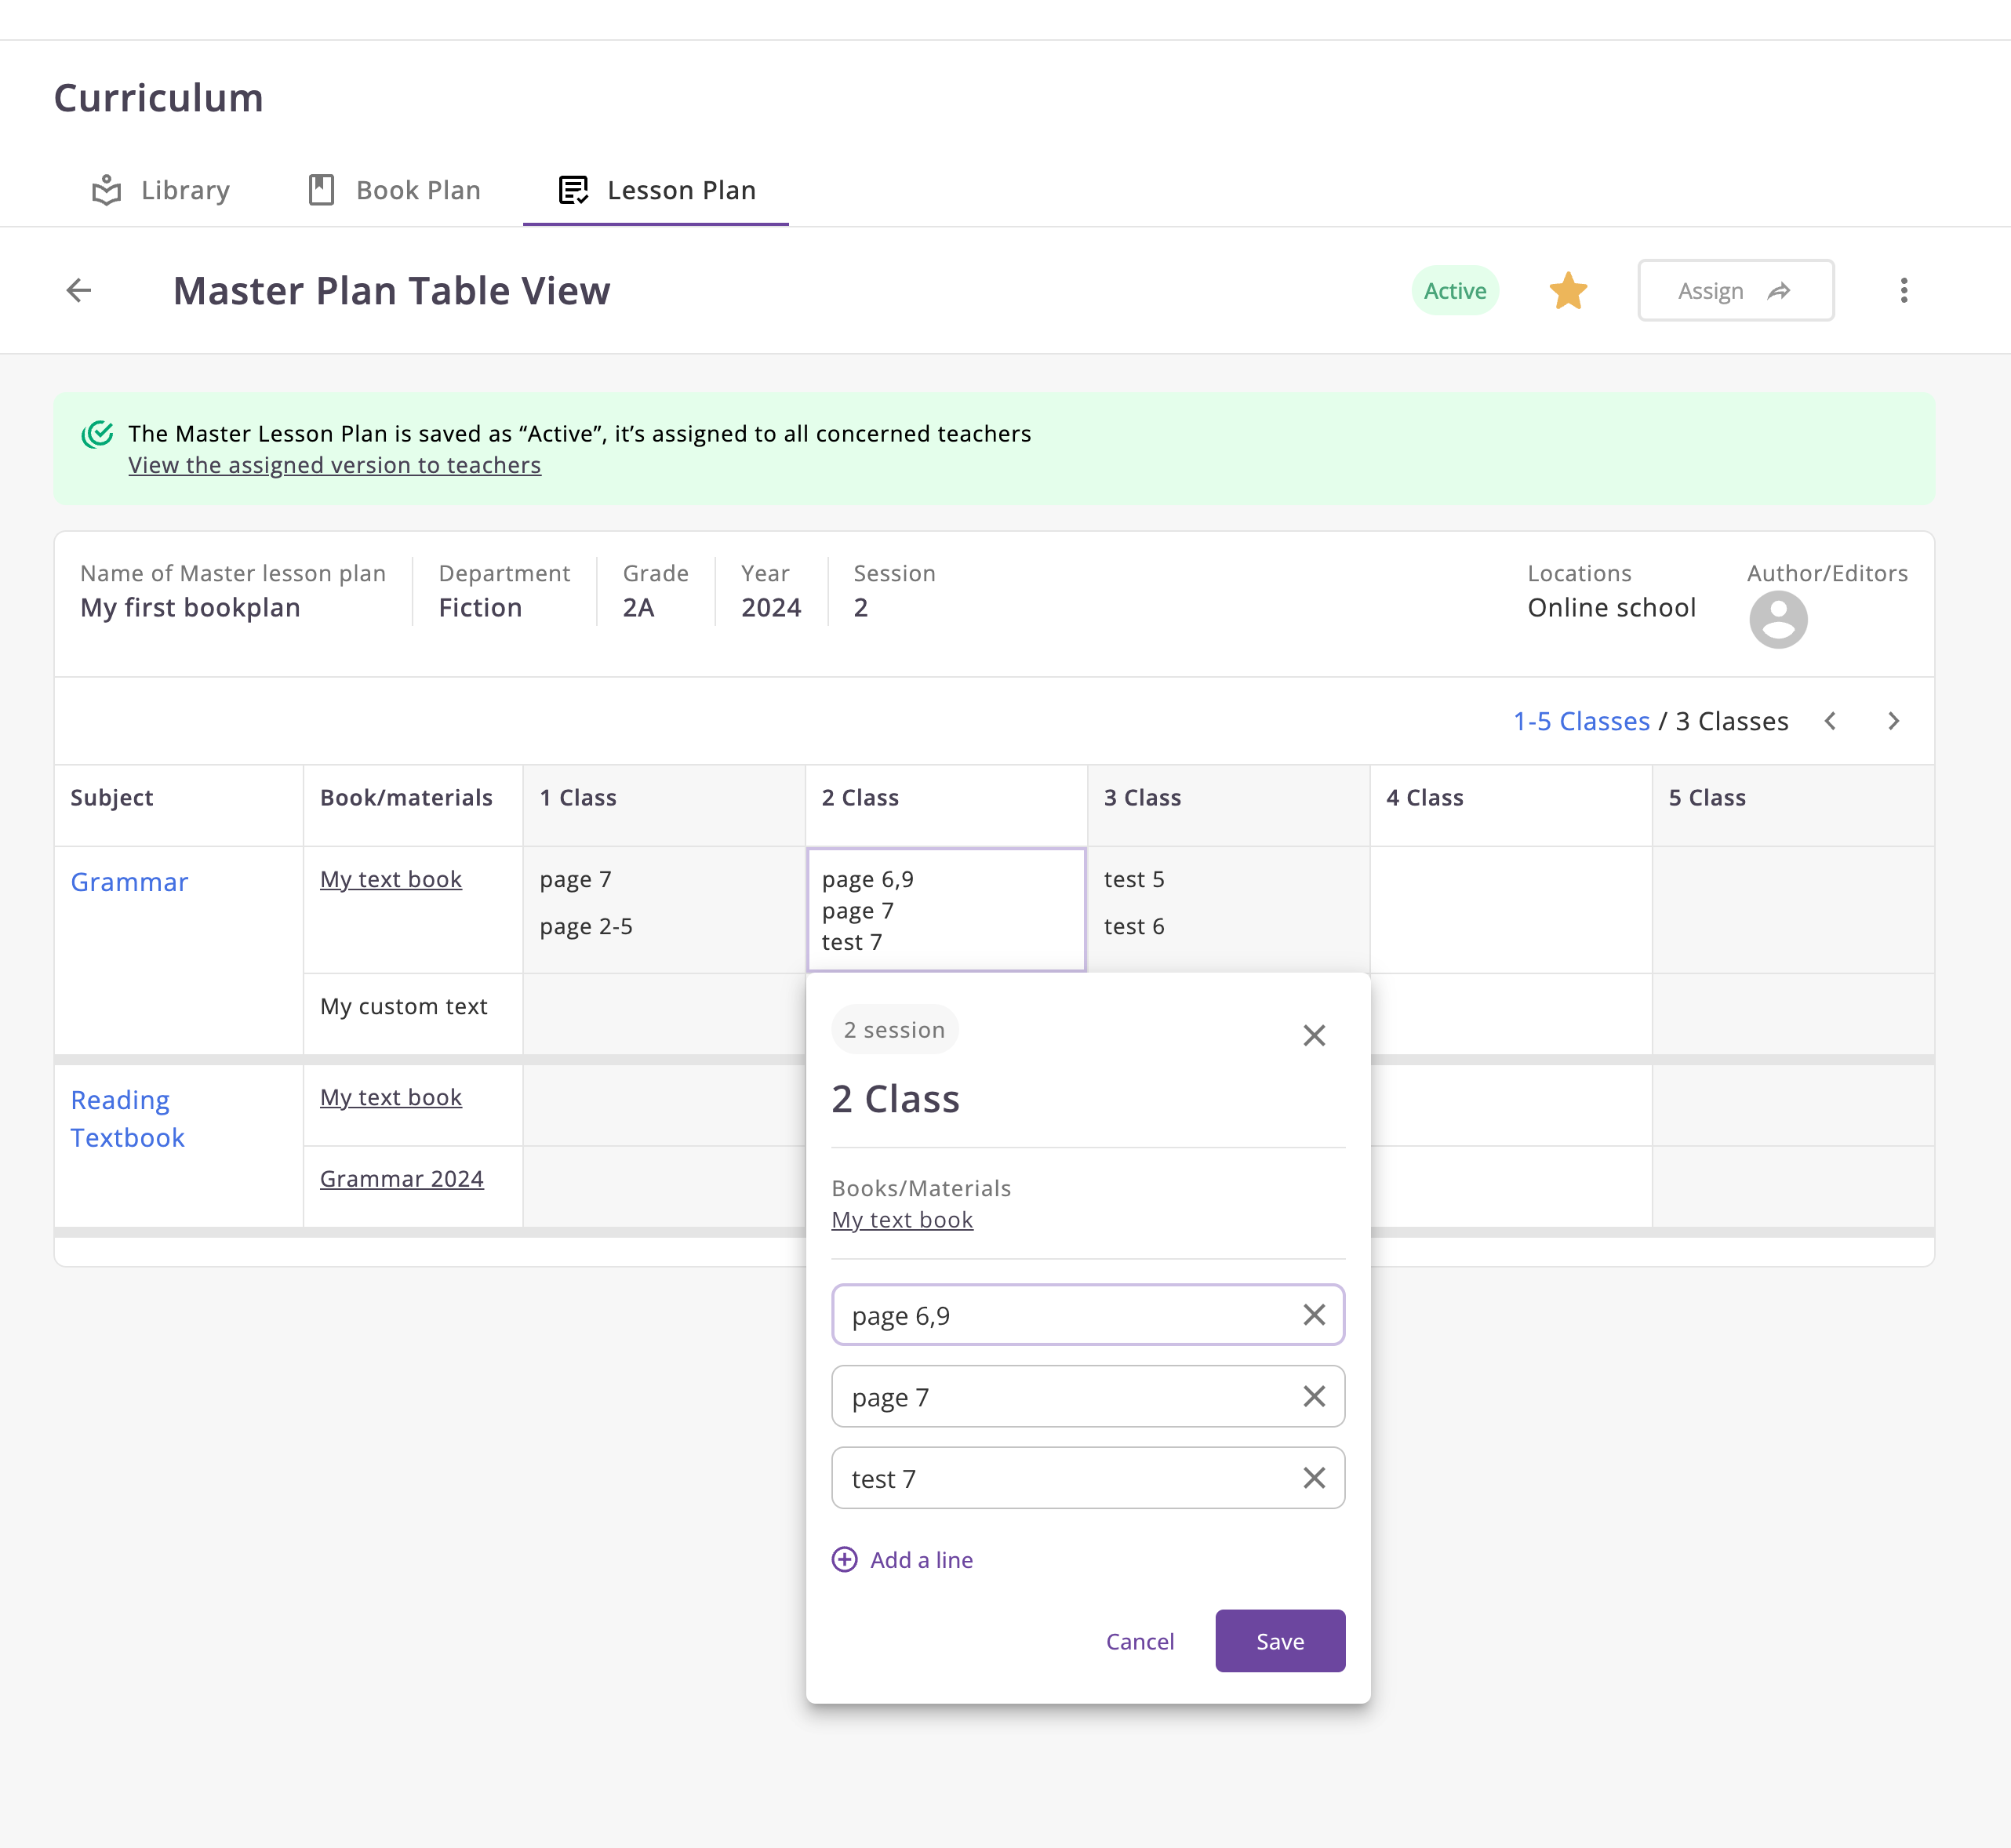Delete the 'test 7' line entry
The height and width of the screenshot is (1848, 2011).
(x=1313, y=1478)
